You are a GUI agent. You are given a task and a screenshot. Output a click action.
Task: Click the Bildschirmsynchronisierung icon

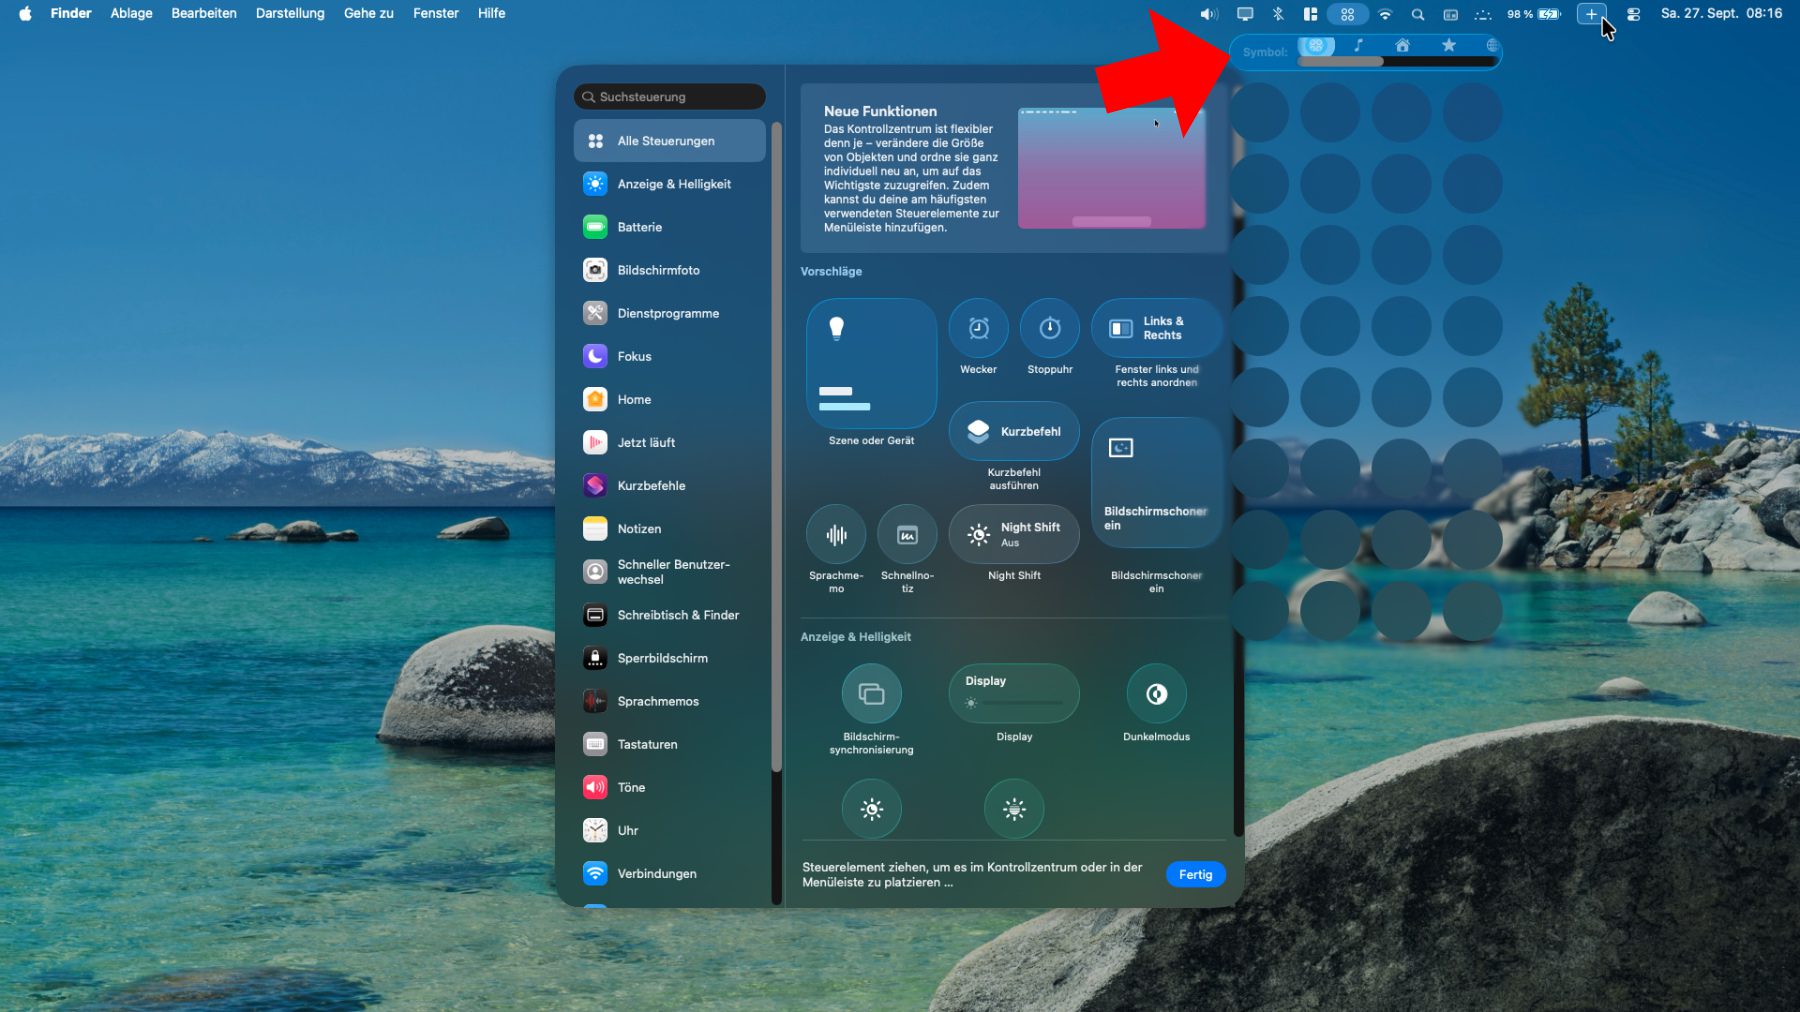[871, 694]
